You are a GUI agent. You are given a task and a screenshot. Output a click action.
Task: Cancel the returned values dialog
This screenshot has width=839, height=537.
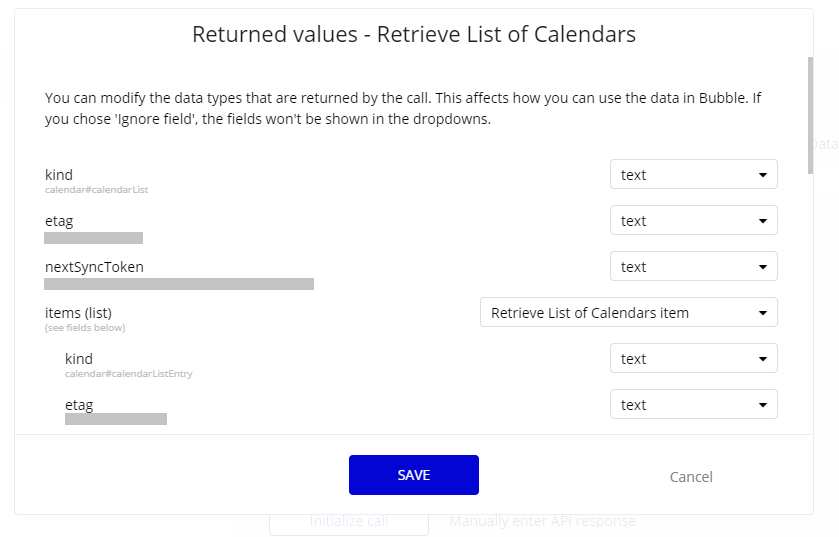[691, 477]
